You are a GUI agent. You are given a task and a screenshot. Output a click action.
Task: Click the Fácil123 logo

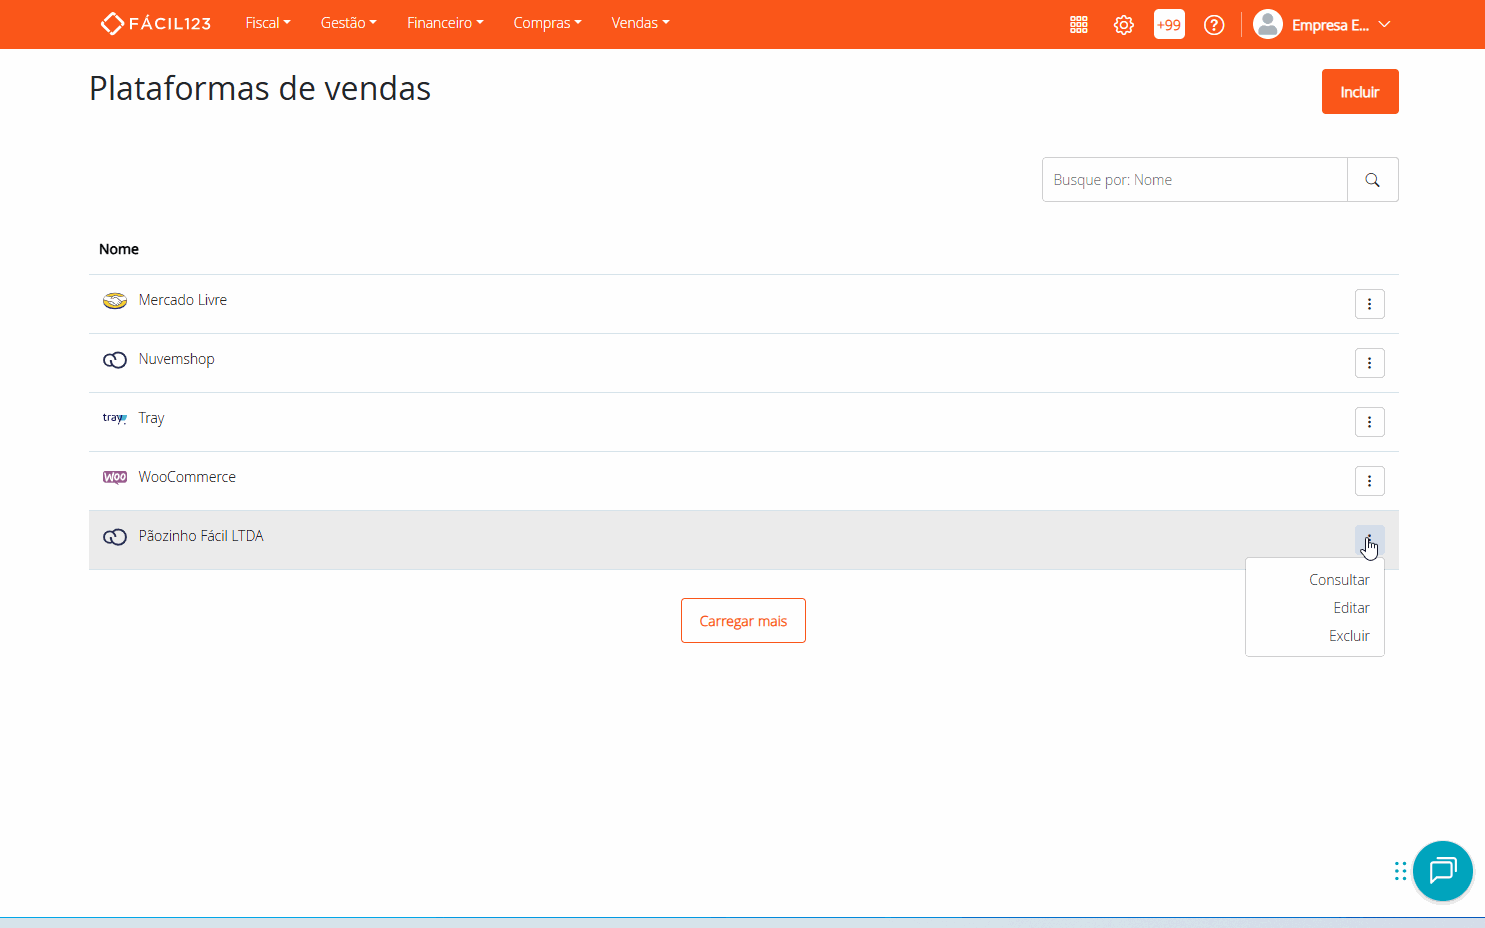tap(156, 23)
